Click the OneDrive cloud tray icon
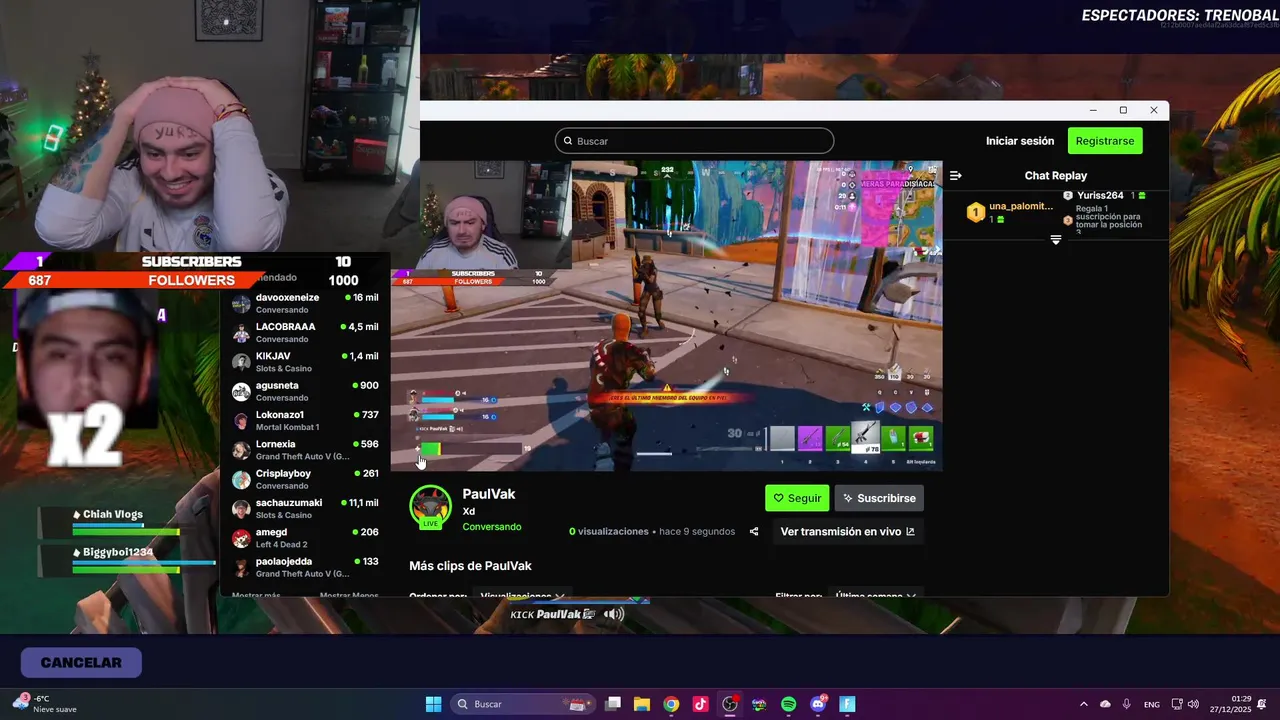Viewport: 1280px width, 720px height. pos(1105,704)
